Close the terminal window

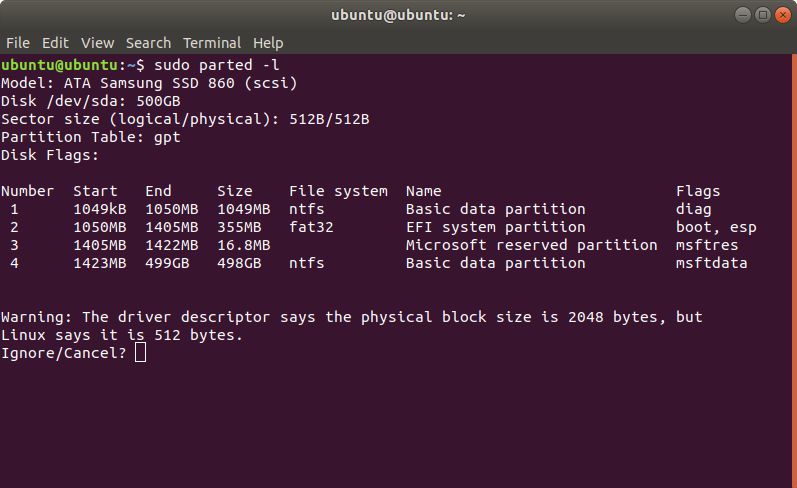tap(783, 15)
